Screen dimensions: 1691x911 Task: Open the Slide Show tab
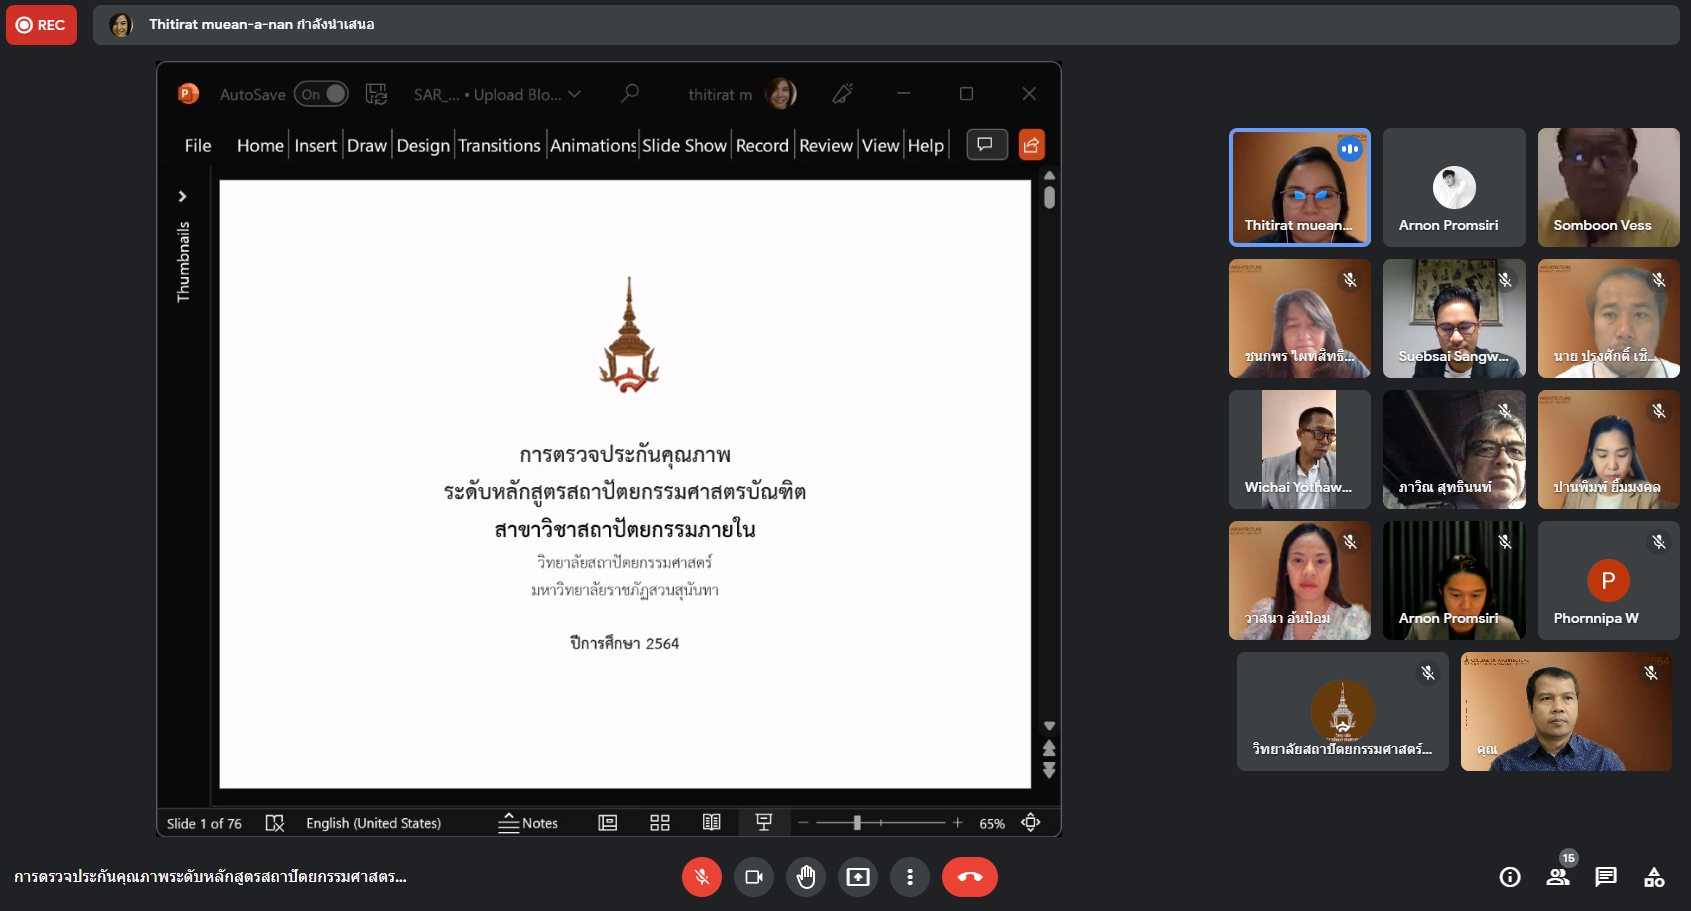pyautogui.click(x=684, y=146)
